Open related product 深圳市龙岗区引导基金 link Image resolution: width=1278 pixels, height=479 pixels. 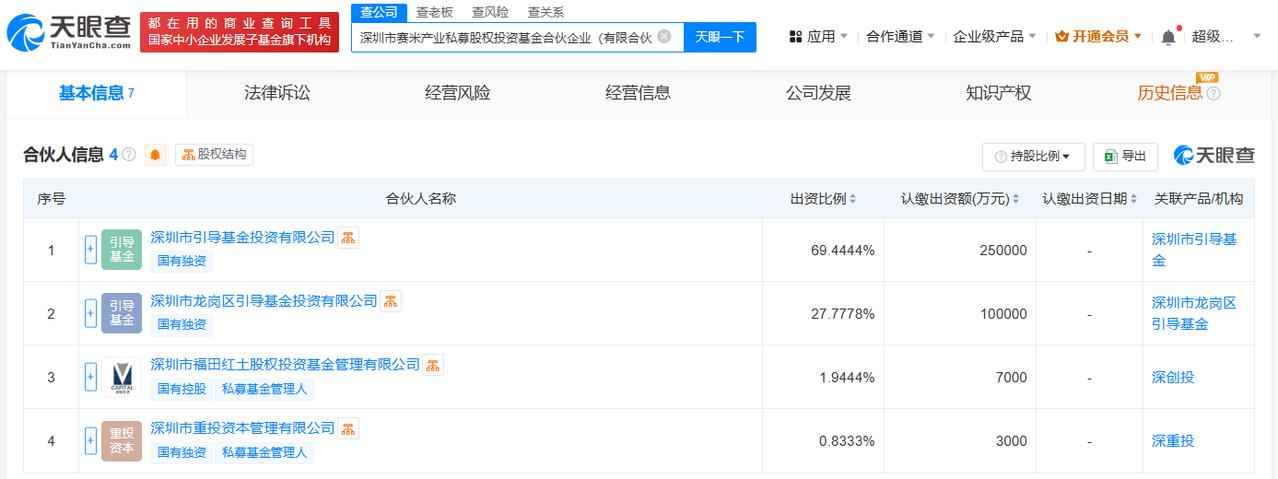pyautogui.click(x=1194, y=313)
